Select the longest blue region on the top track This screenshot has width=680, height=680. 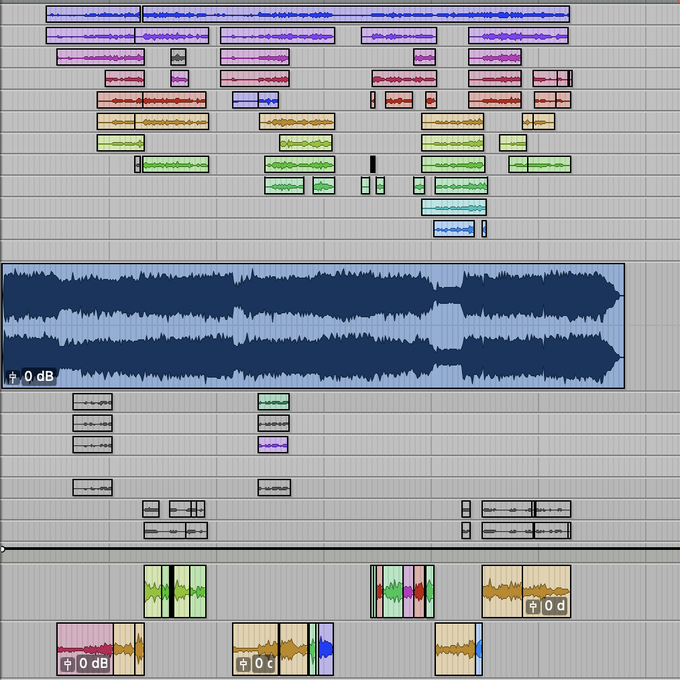tap(356, 14)
